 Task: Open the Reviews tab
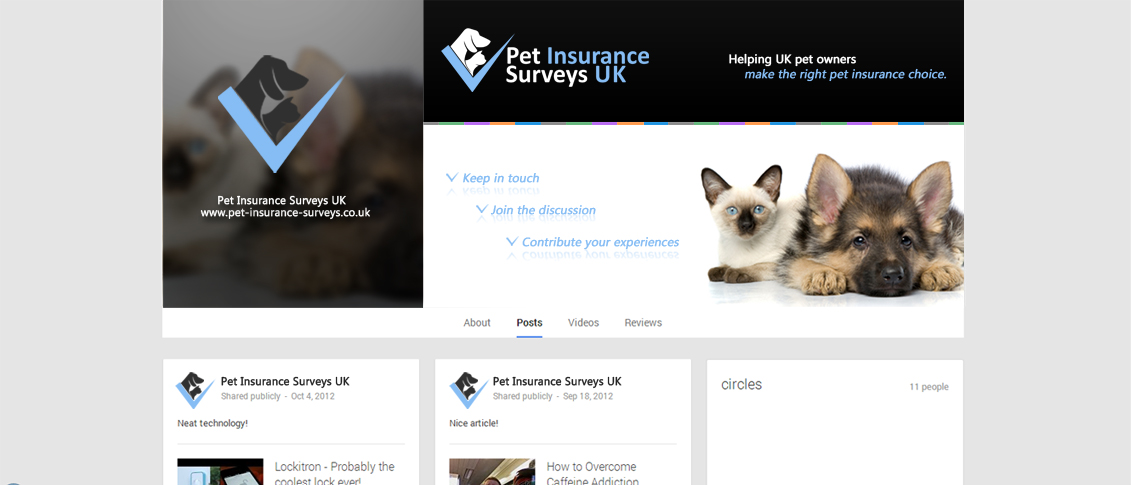[x=643, y=323]
